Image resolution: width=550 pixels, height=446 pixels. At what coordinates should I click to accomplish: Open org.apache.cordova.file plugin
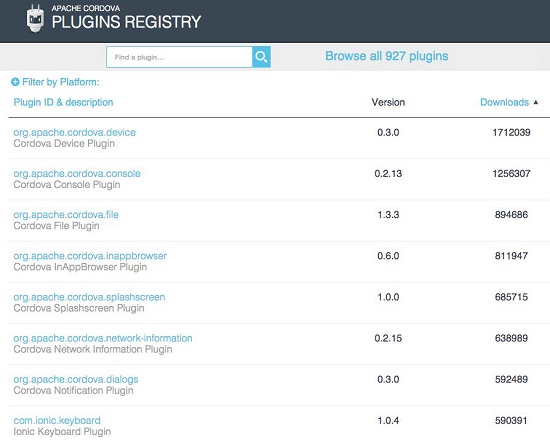pyautogui.click(x=66, y=215)
